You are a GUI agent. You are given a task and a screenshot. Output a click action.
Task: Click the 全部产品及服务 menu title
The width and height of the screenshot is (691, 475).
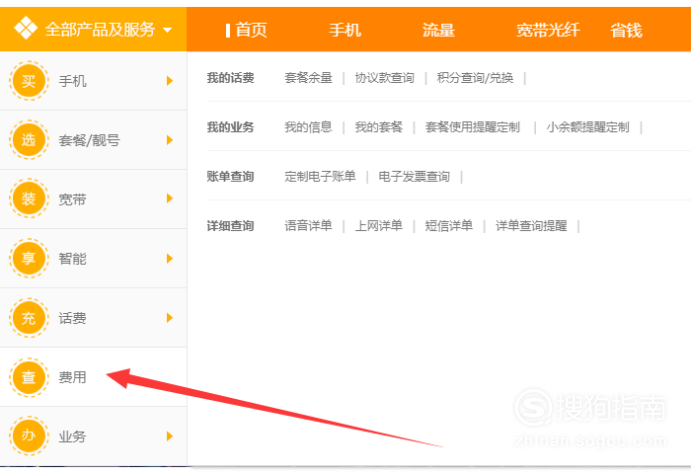(x=100, y=30)
